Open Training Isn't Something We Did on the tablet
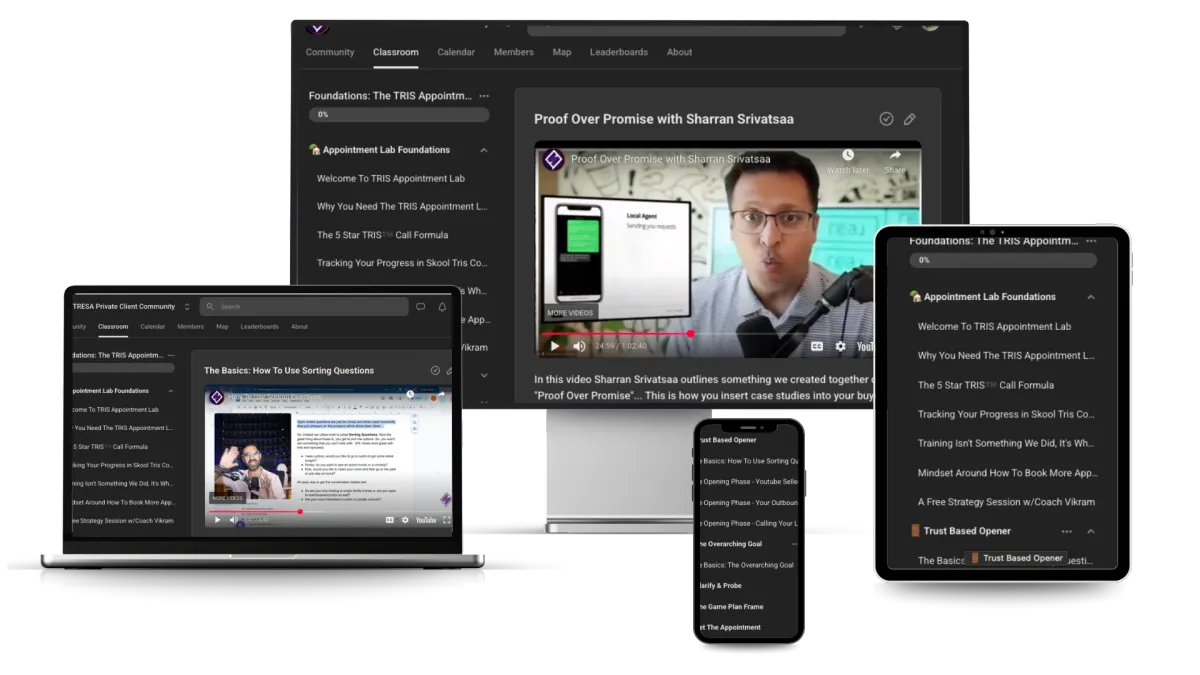The height and width of the screenshot is (675, 1200). (x=1006, y=443)
